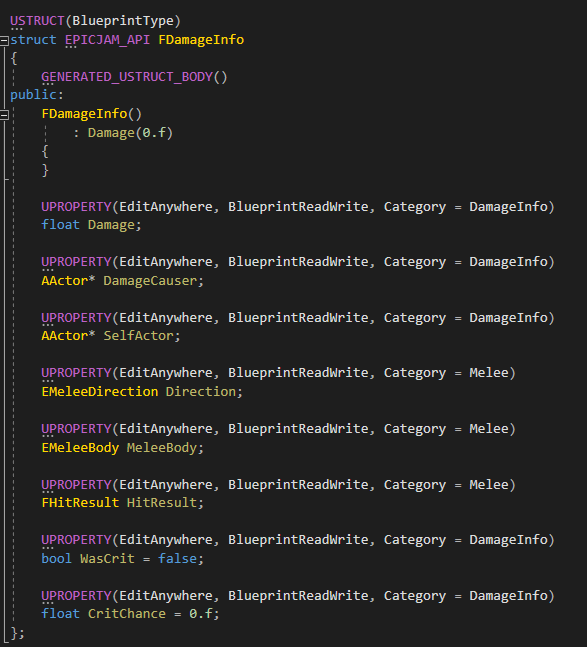This screenshot has height=647, width=587.
Task: Click the SelfActor variable name
Action: tap(138, 336)
